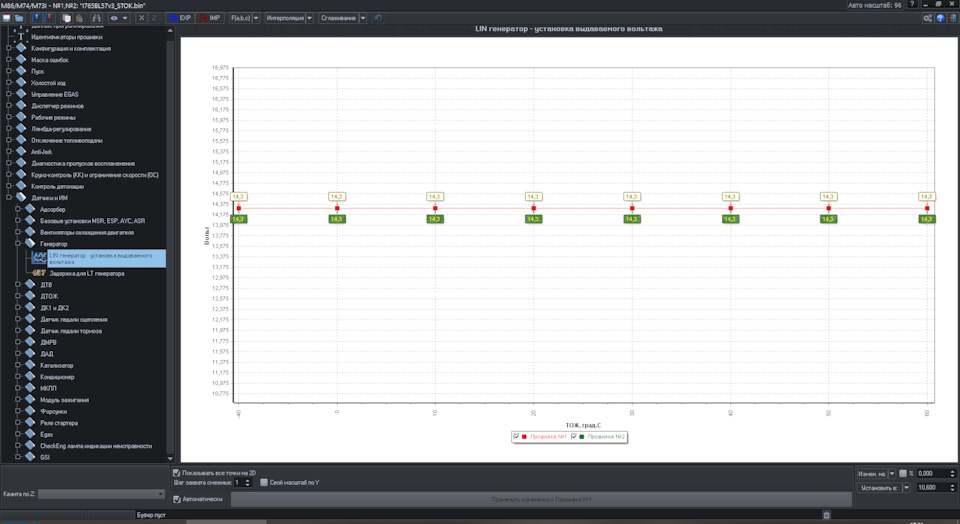
Task: Click the eye view icon in toolbar
Action: pos(114,18)
